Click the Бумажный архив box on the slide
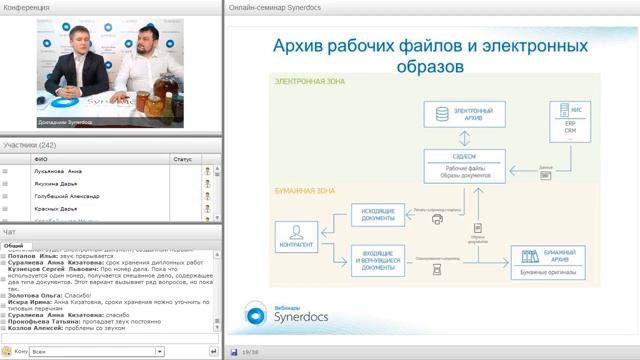The height and width of the screenshot is (360, 640). pyautogui.click(x=548, y=262)
